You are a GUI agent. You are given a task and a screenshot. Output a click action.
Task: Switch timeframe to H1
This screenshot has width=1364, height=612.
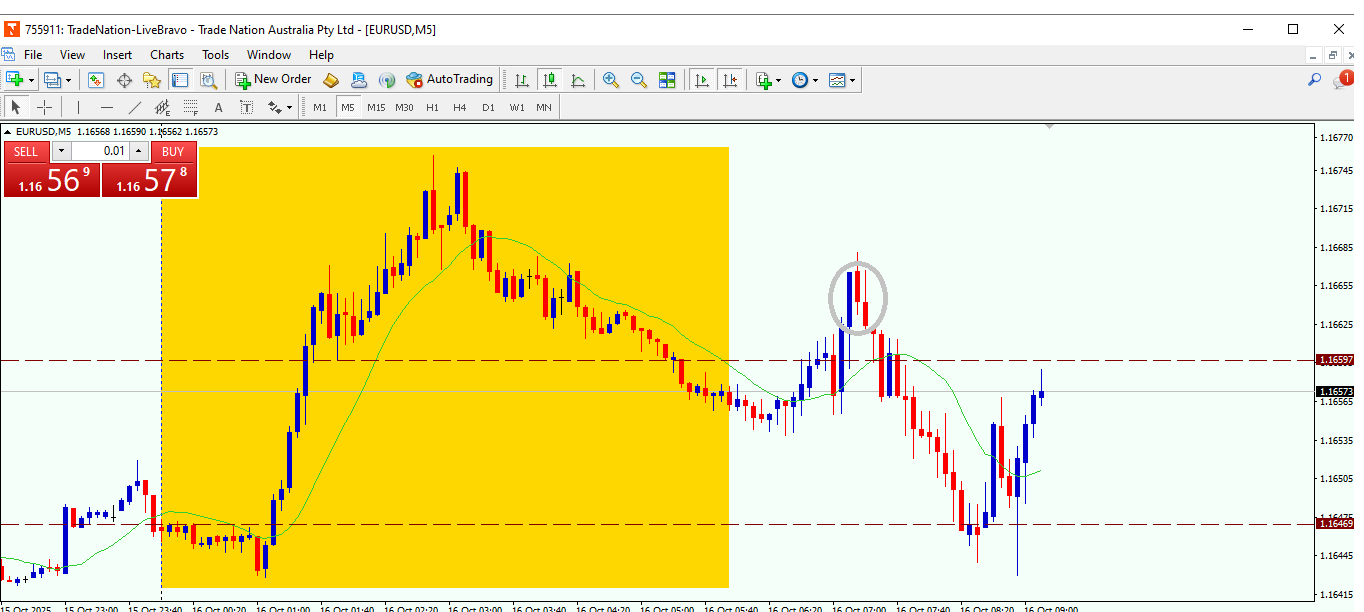point(432,107)
